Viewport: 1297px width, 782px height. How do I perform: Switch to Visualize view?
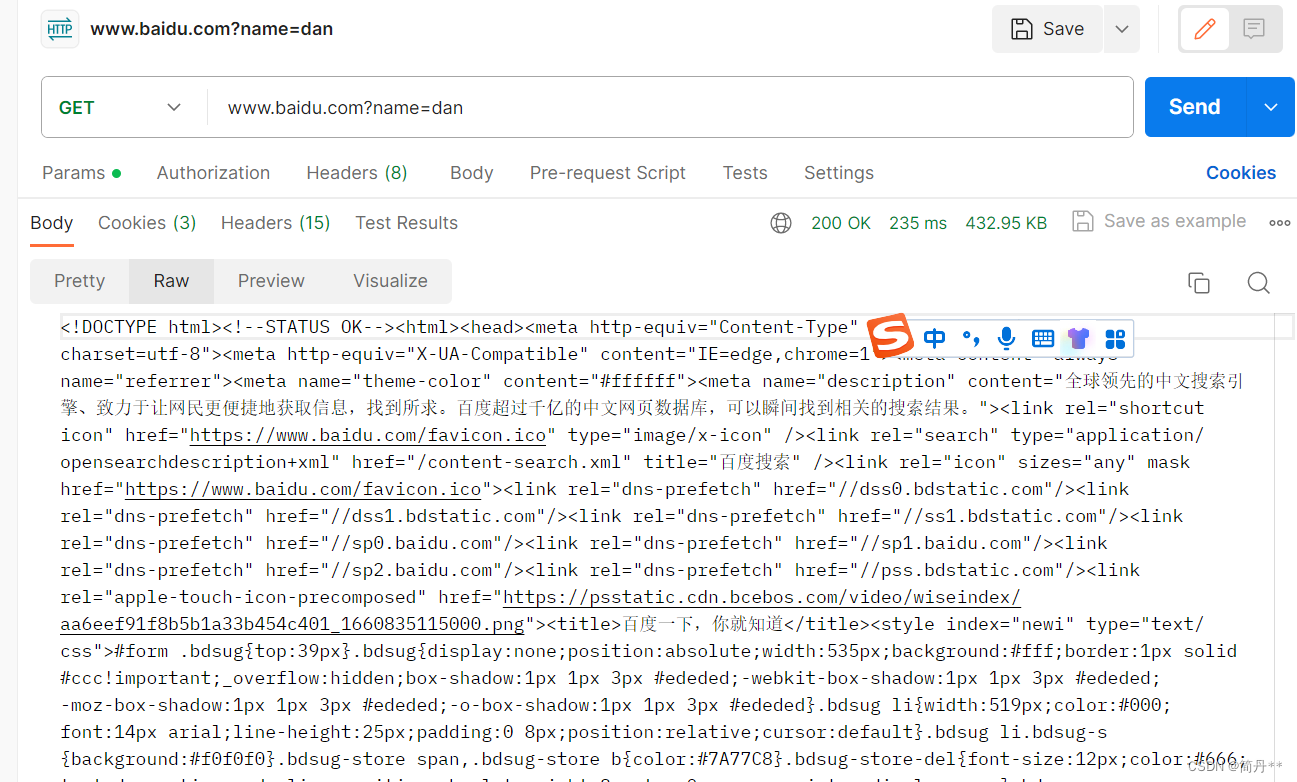[x=390, y=281]
